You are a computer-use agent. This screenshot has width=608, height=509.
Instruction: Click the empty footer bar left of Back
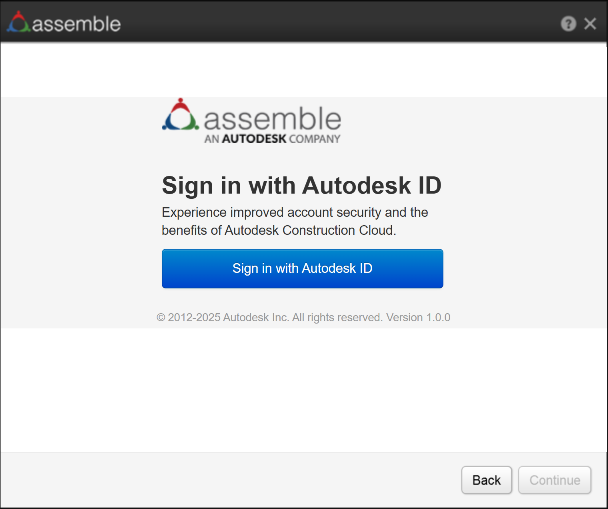click(x=230, y=480)
